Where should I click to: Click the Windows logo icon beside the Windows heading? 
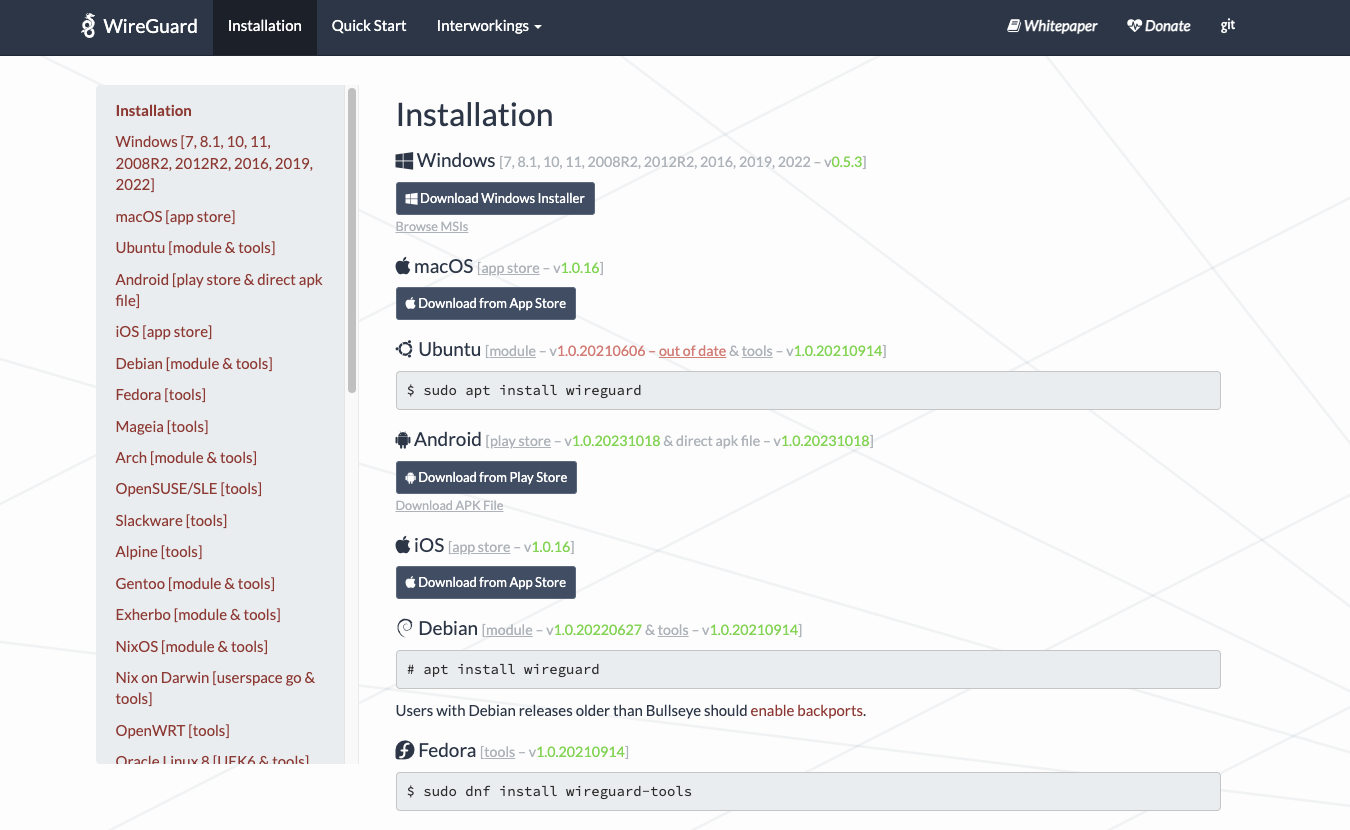(405, 161)
